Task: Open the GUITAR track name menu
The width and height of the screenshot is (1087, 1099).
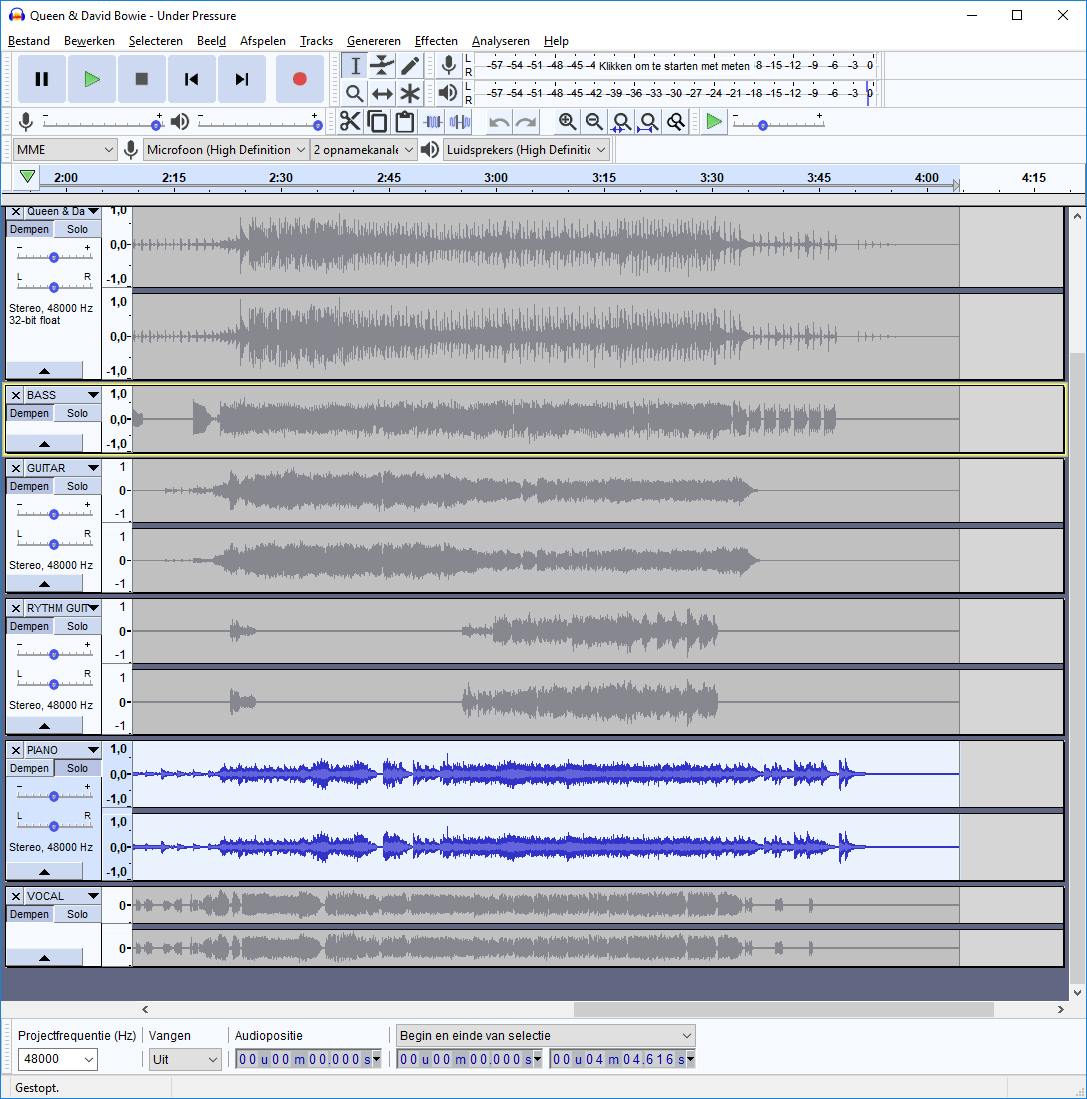Action: pyautogui.click(x=91, y=467)
